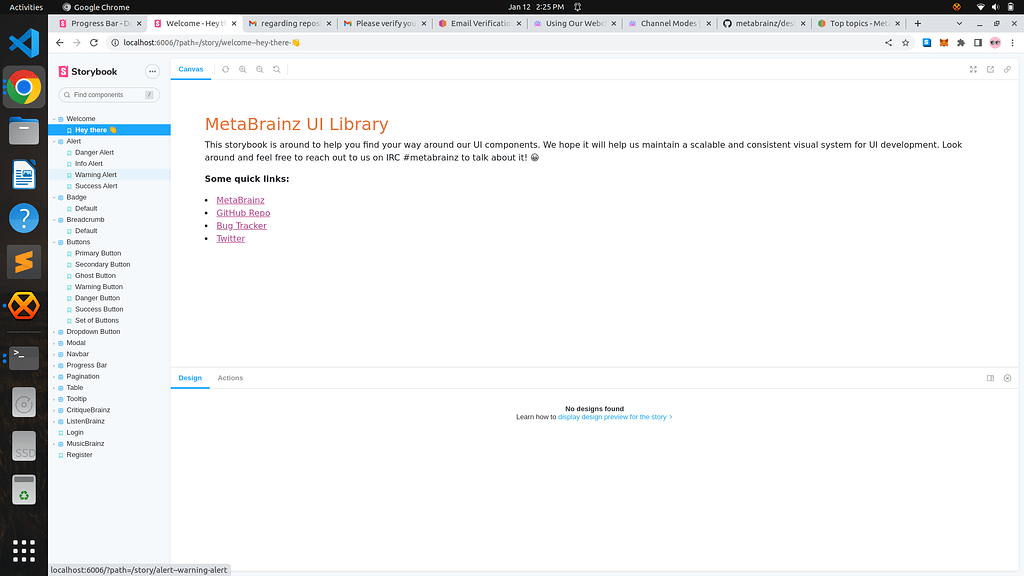This screenshot has height=576, width=1024.
Task: Hide the addons panel icon
Action: point(1007,378)
